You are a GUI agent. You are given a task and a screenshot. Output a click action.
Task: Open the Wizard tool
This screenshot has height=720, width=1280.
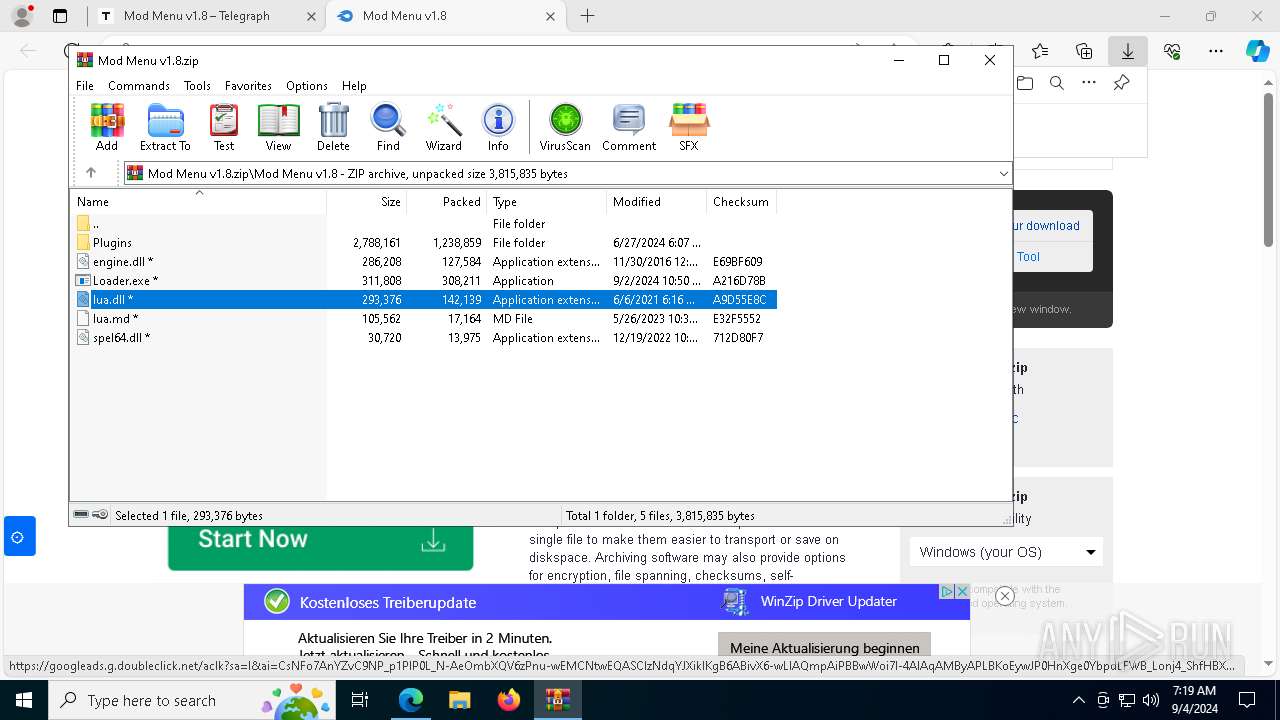coord(443,127)
